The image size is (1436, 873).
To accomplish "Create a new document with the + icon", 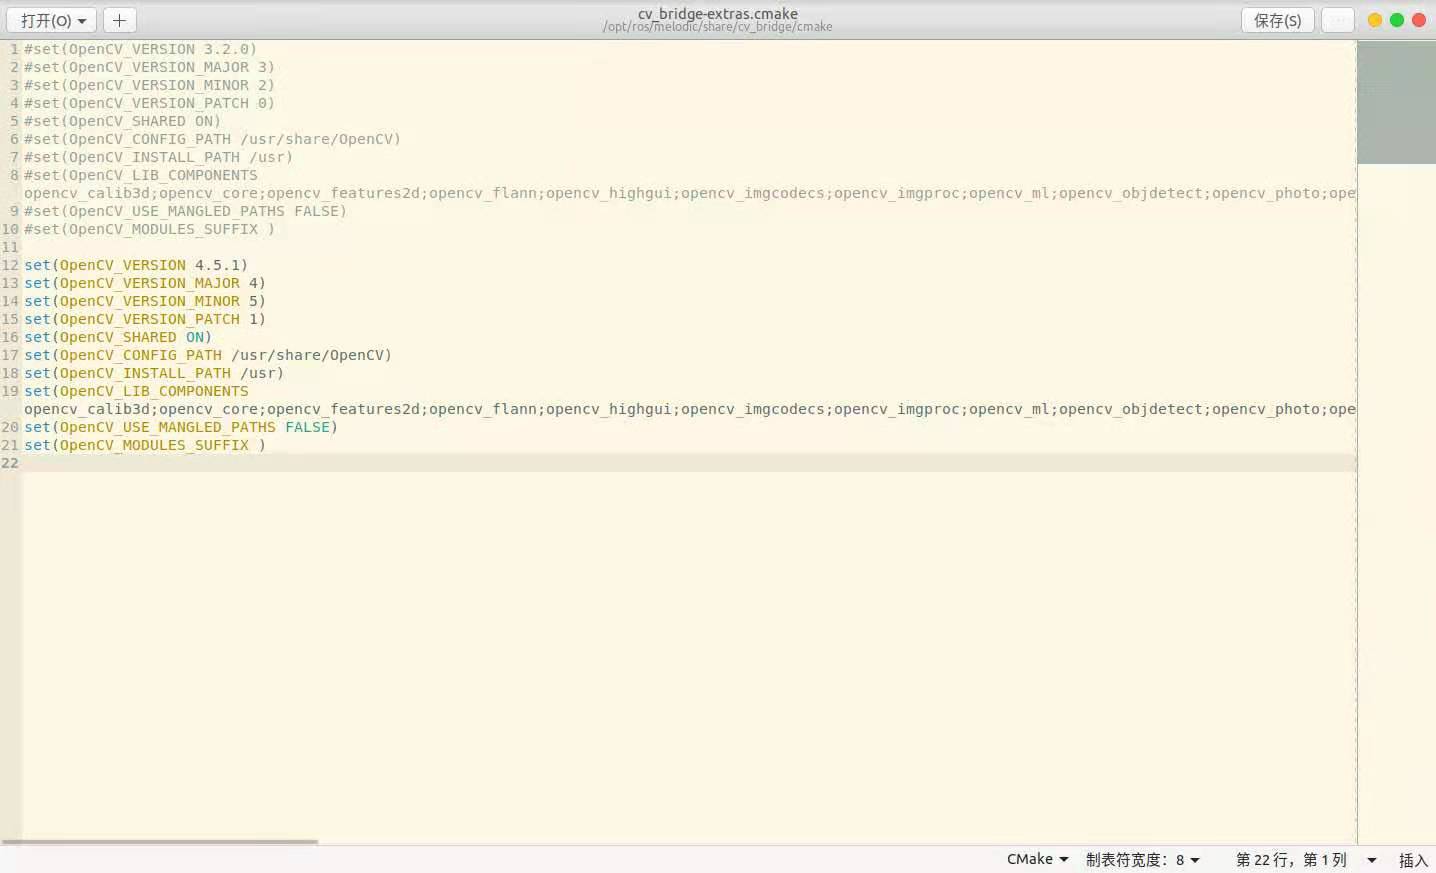I will [x=119, y=20].
